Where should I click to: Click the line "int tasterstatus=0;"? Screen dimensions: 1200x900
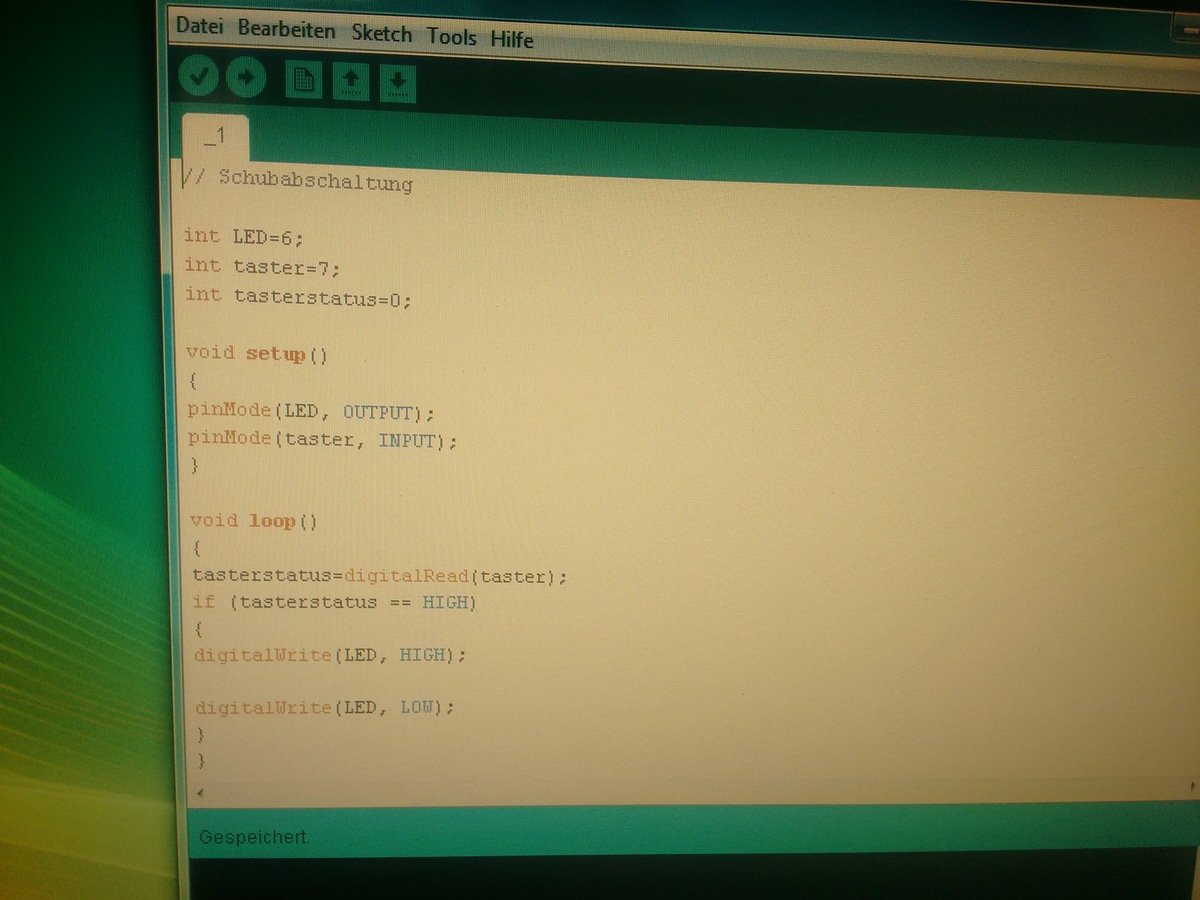click(298, 297)
